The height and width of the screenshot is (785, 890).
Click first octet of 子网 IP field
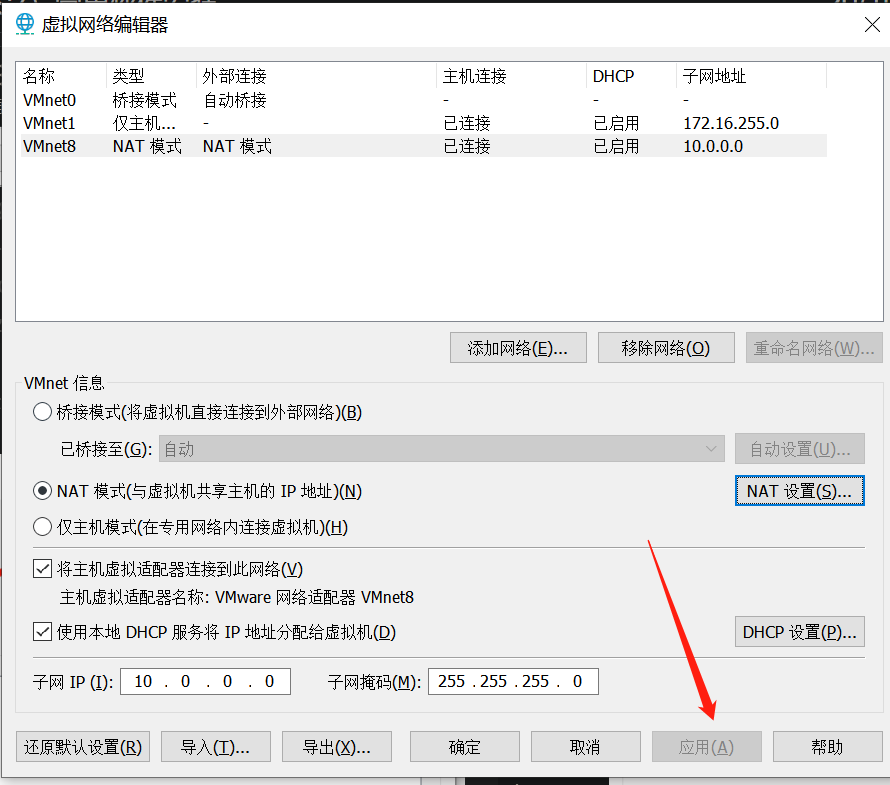click(143, 681)
